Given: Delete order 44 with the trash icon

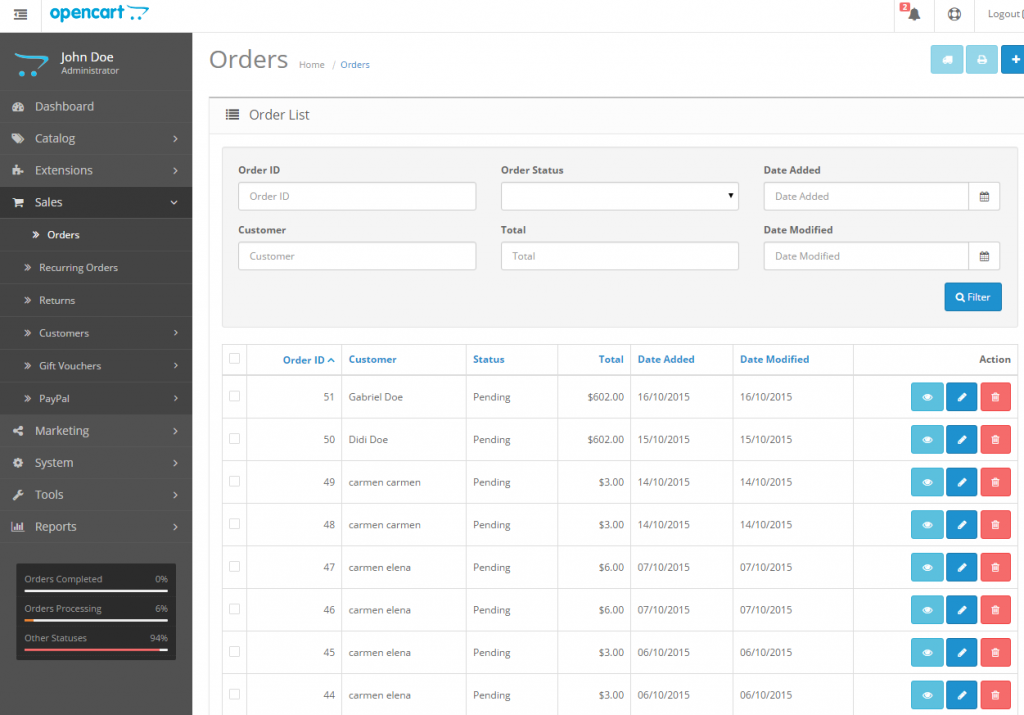Looking at the screenshot, I should pos(995,694).
